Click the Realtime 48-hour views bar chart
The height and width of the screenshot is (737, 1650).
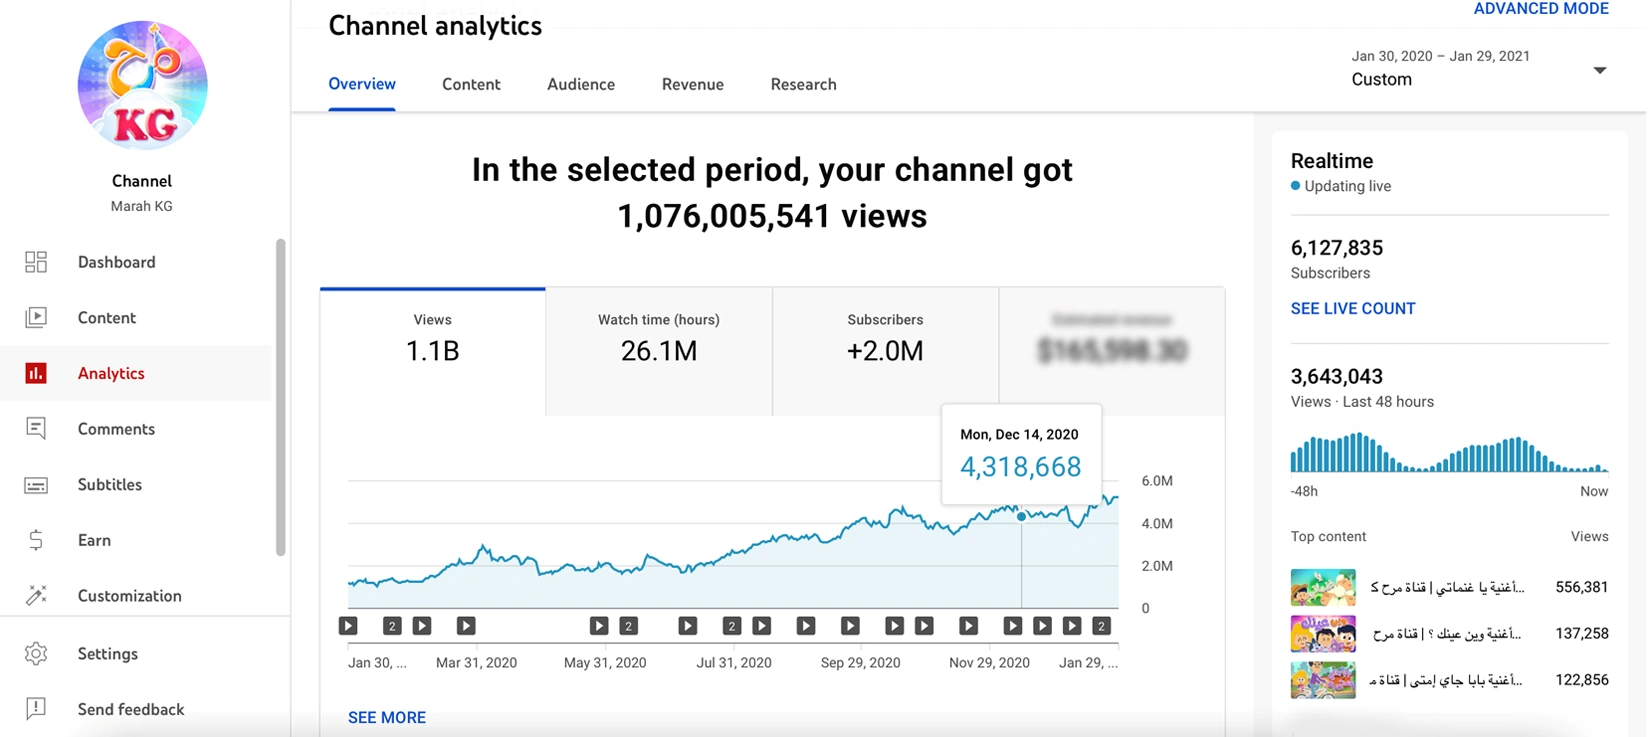[x=1449, y=452]
